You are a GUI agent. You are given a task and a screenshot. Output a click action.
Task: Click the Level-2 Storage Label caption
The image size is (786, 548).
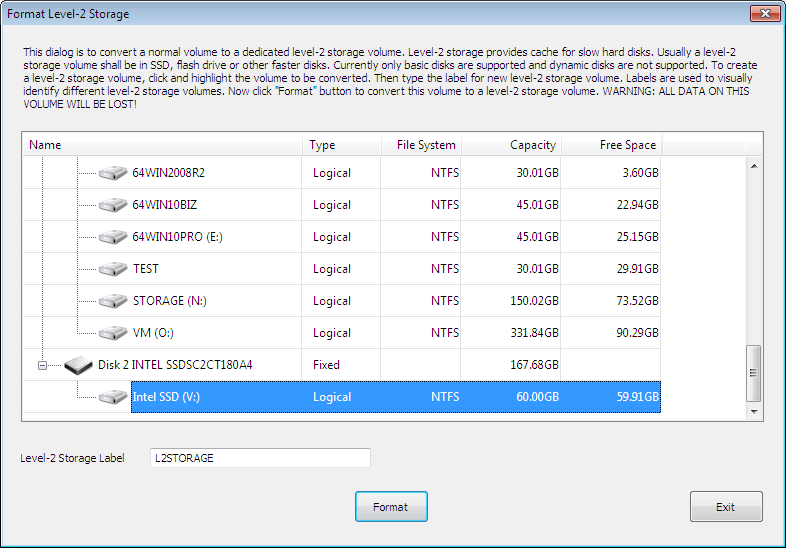72,458
